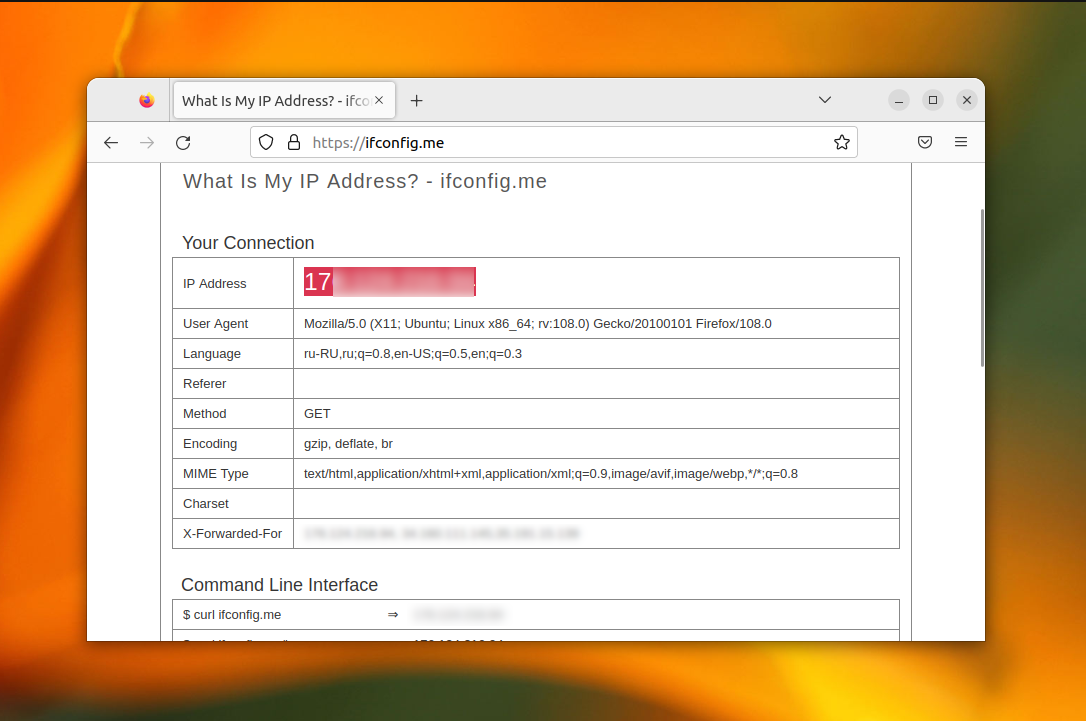Select the What Is My IP Address tab
This screenshot has width=1086, height=721.
(x=276, y=101)
